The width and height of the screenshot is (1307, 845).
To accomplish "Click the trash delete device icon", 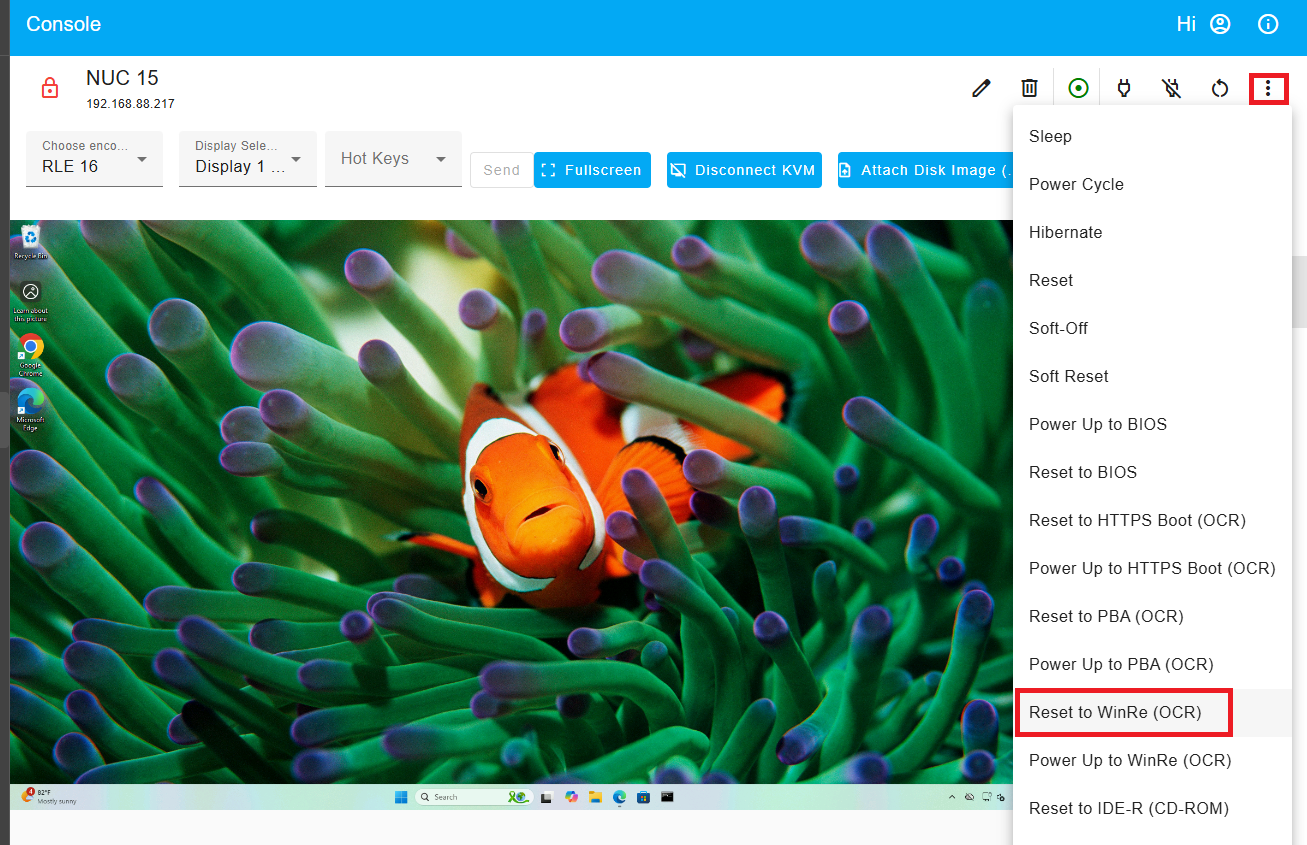I will click(x=1029, y=88).
